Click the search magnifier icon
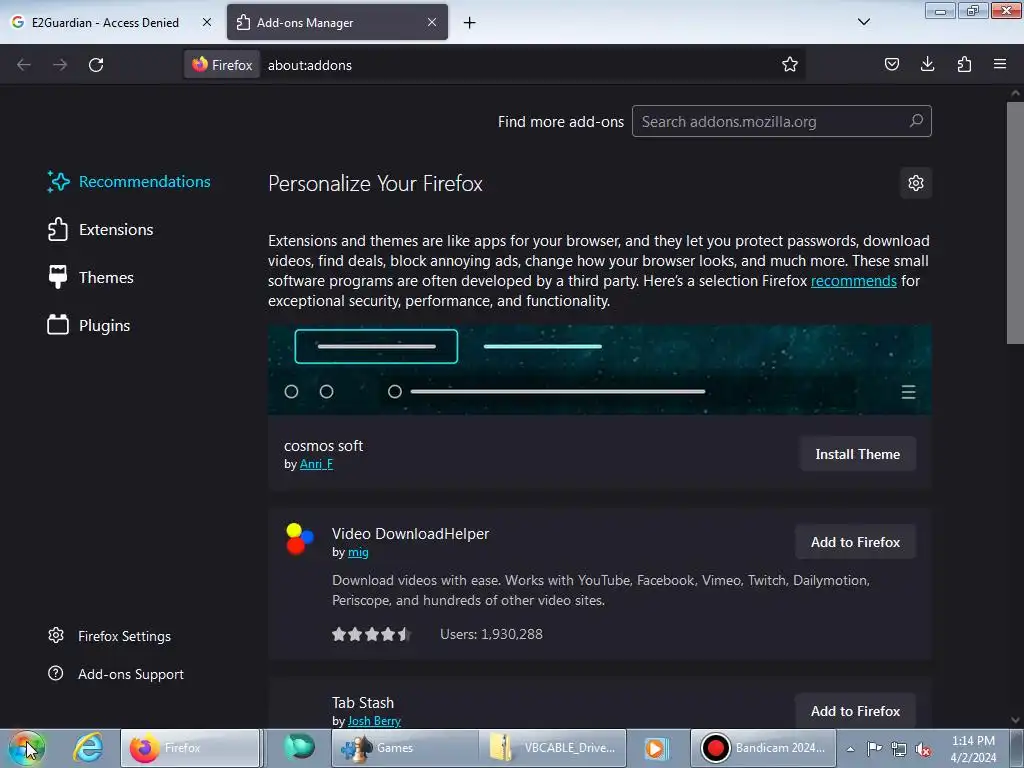The height and width of the screenshot is (768, 1024). pyautogui.click(x=916, y=121)
